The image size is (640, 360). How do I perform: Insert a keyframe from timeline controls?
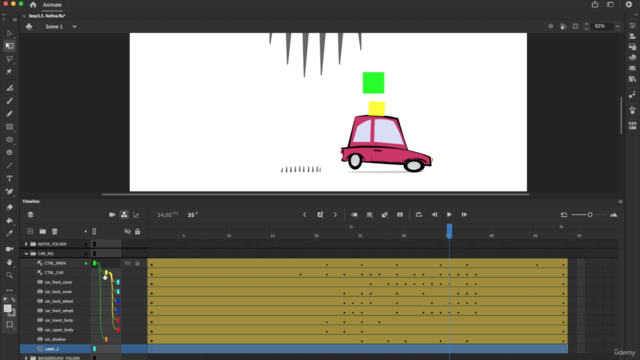pos(320,215)
